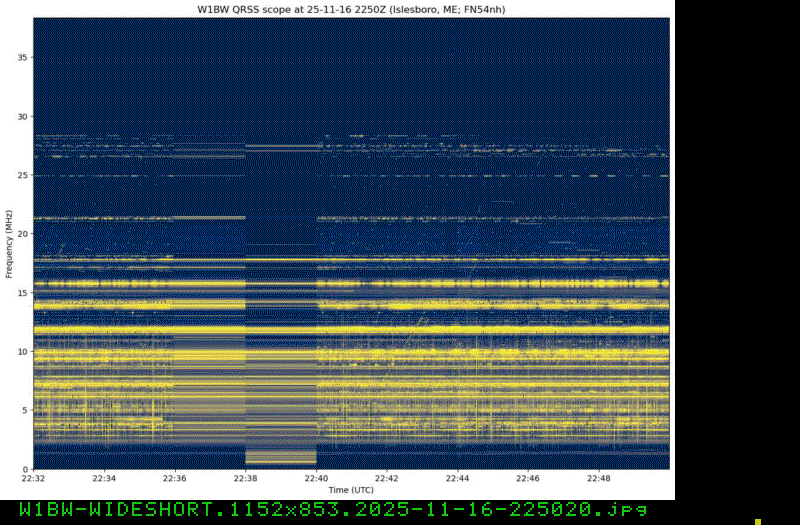800x525 pixels.
Task: Click the 5 tick on the frequency axis
Action: (x=26, y=410)
